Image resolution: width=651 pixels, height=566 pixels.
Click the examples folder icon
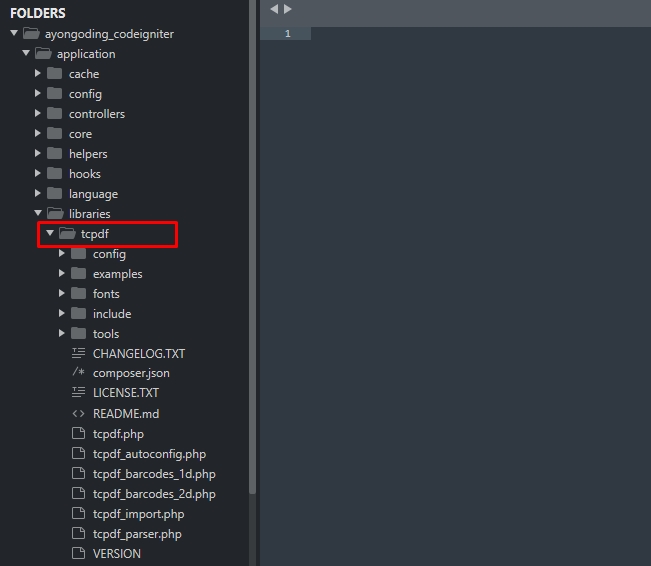pos(78,273)
